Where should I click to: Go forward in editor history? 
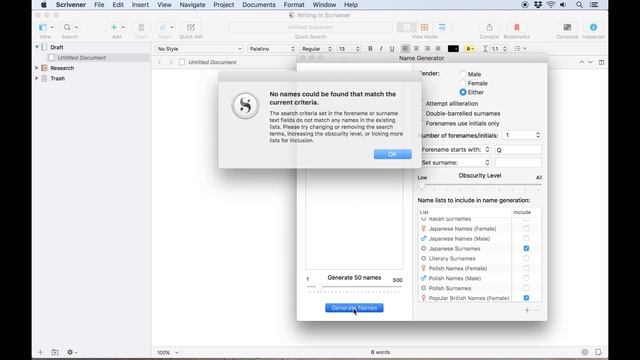point(171,62)
